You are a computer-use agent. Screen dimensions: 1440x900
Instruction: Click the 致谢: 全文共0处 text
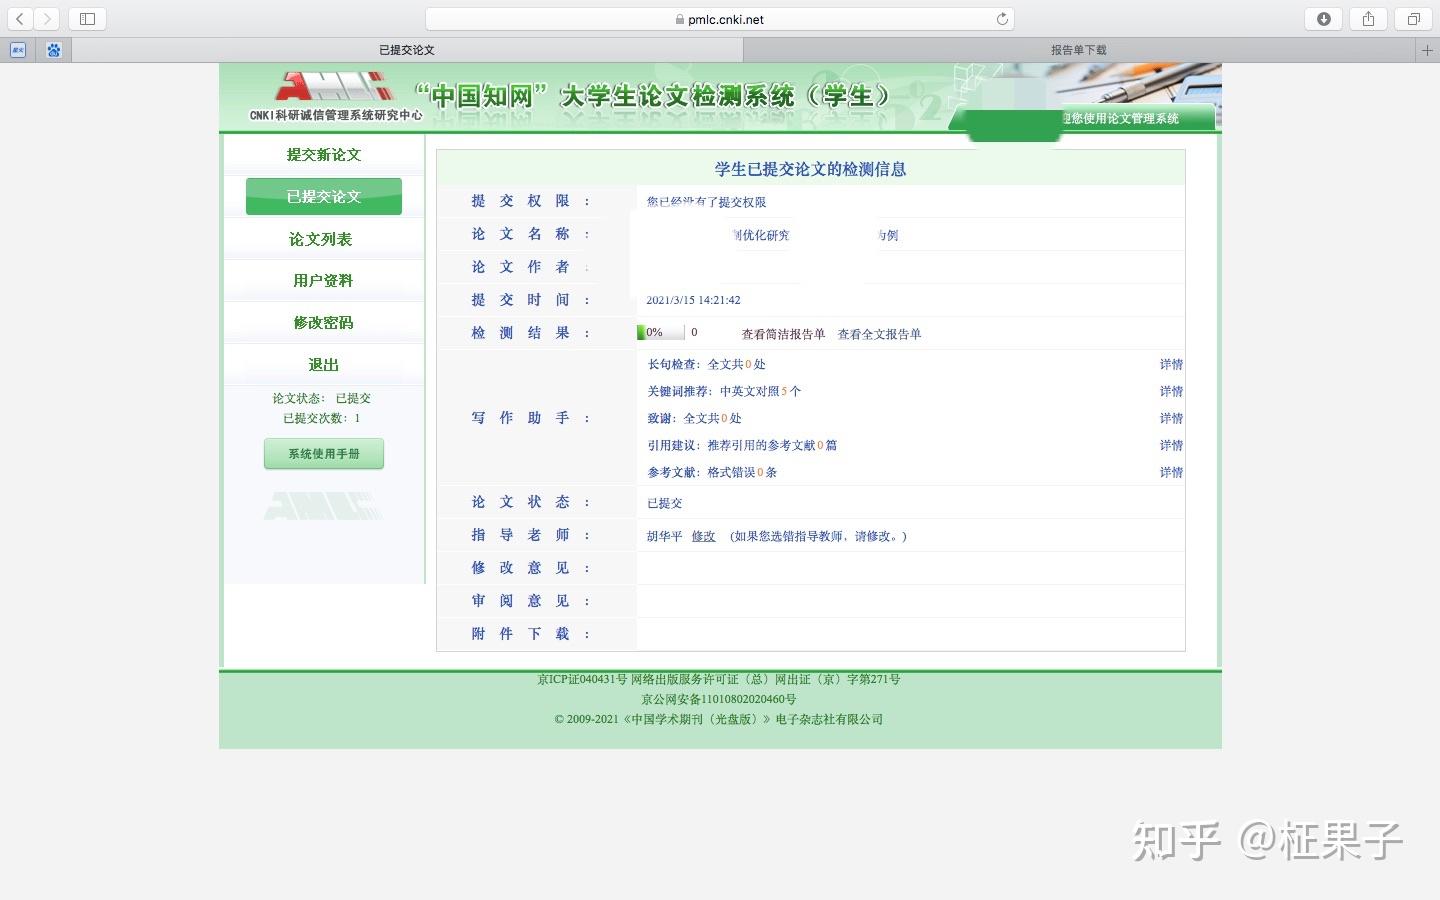pyautogui.click(x=694, y=418)
